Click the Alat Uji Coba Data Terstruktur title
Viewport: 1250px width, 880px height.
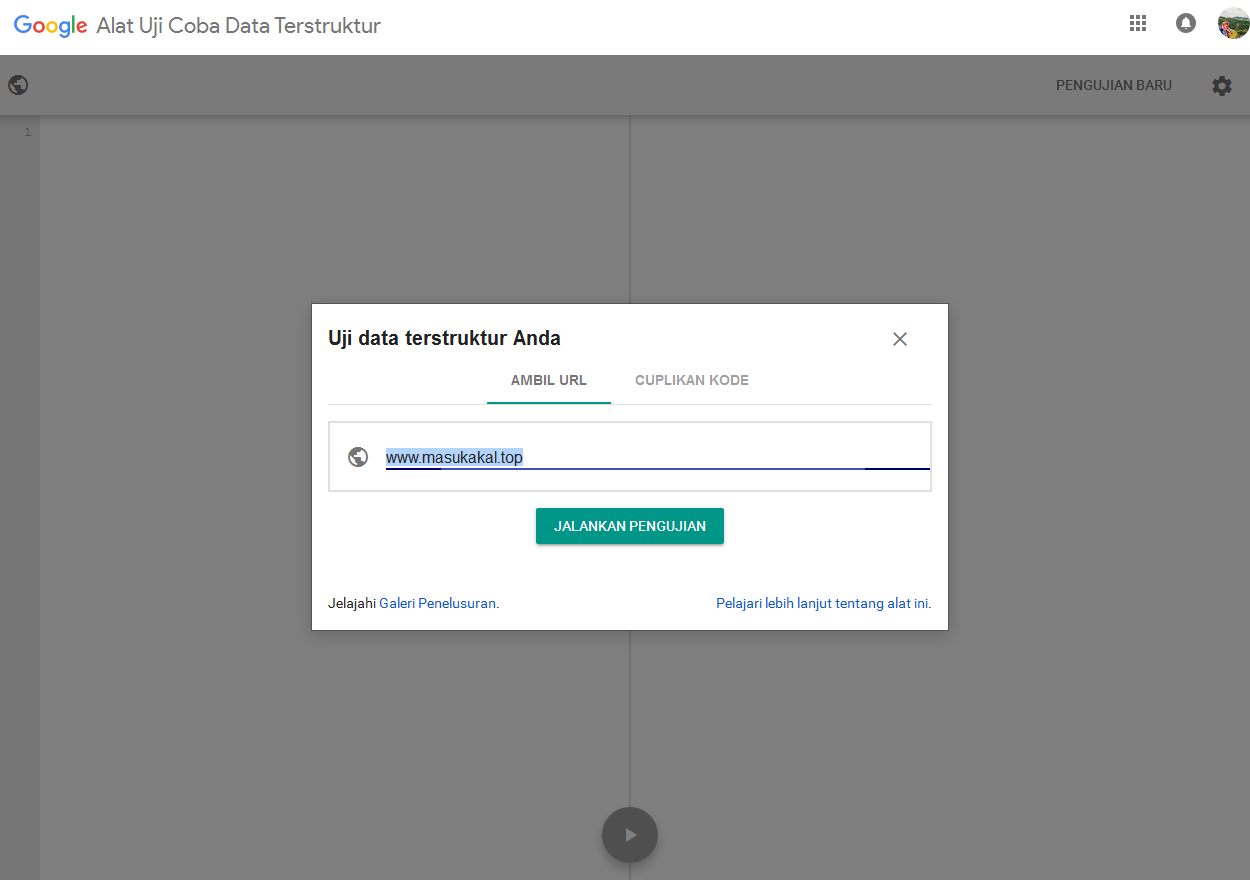[239, 26]
